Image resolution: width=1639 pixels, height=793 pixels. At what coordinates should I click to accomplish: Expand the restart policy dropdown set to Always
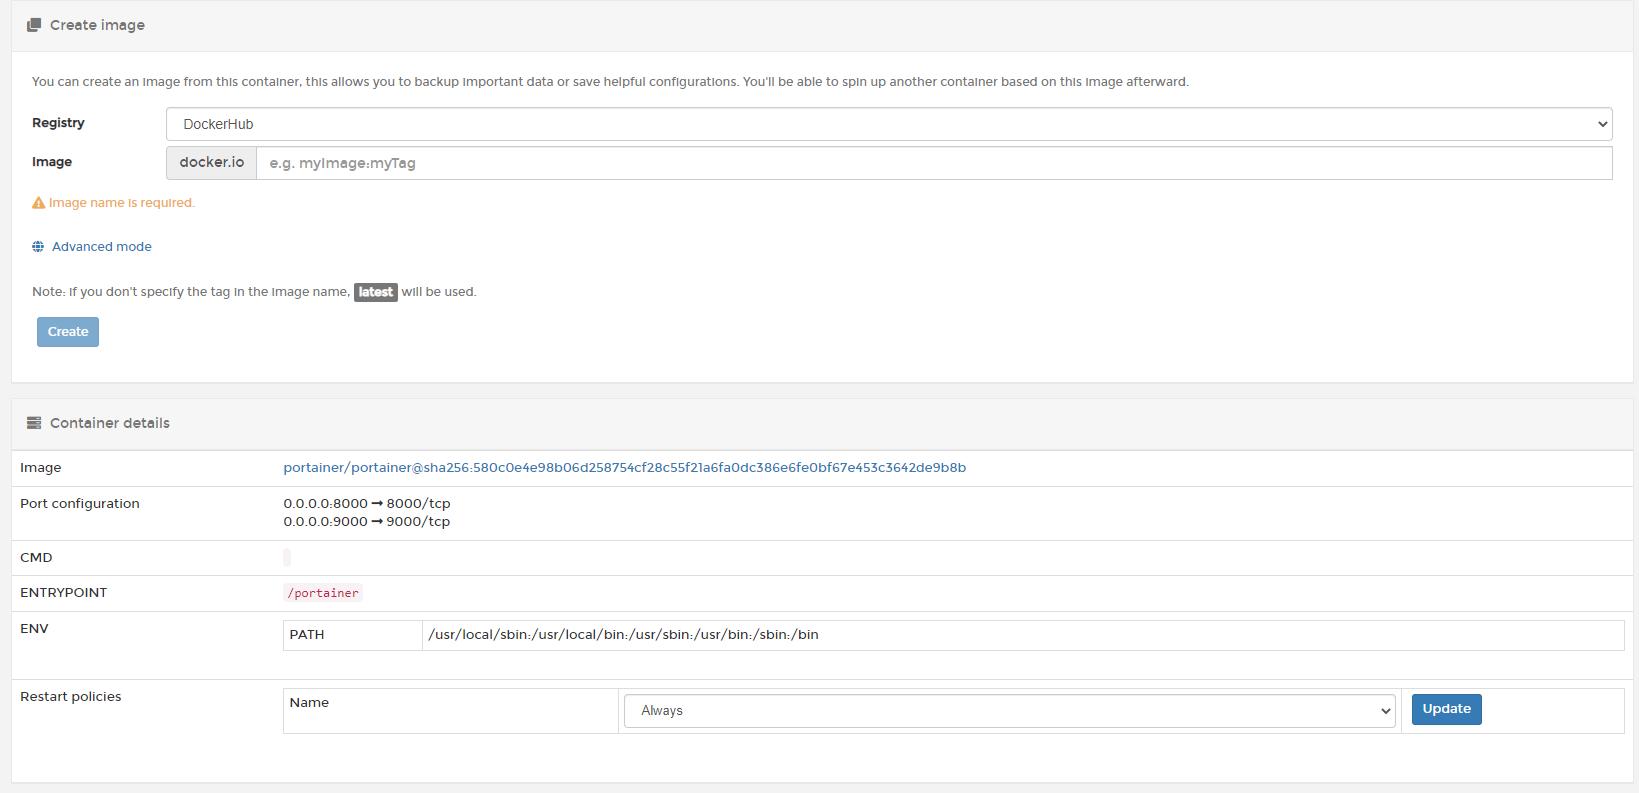(1008, 711)
